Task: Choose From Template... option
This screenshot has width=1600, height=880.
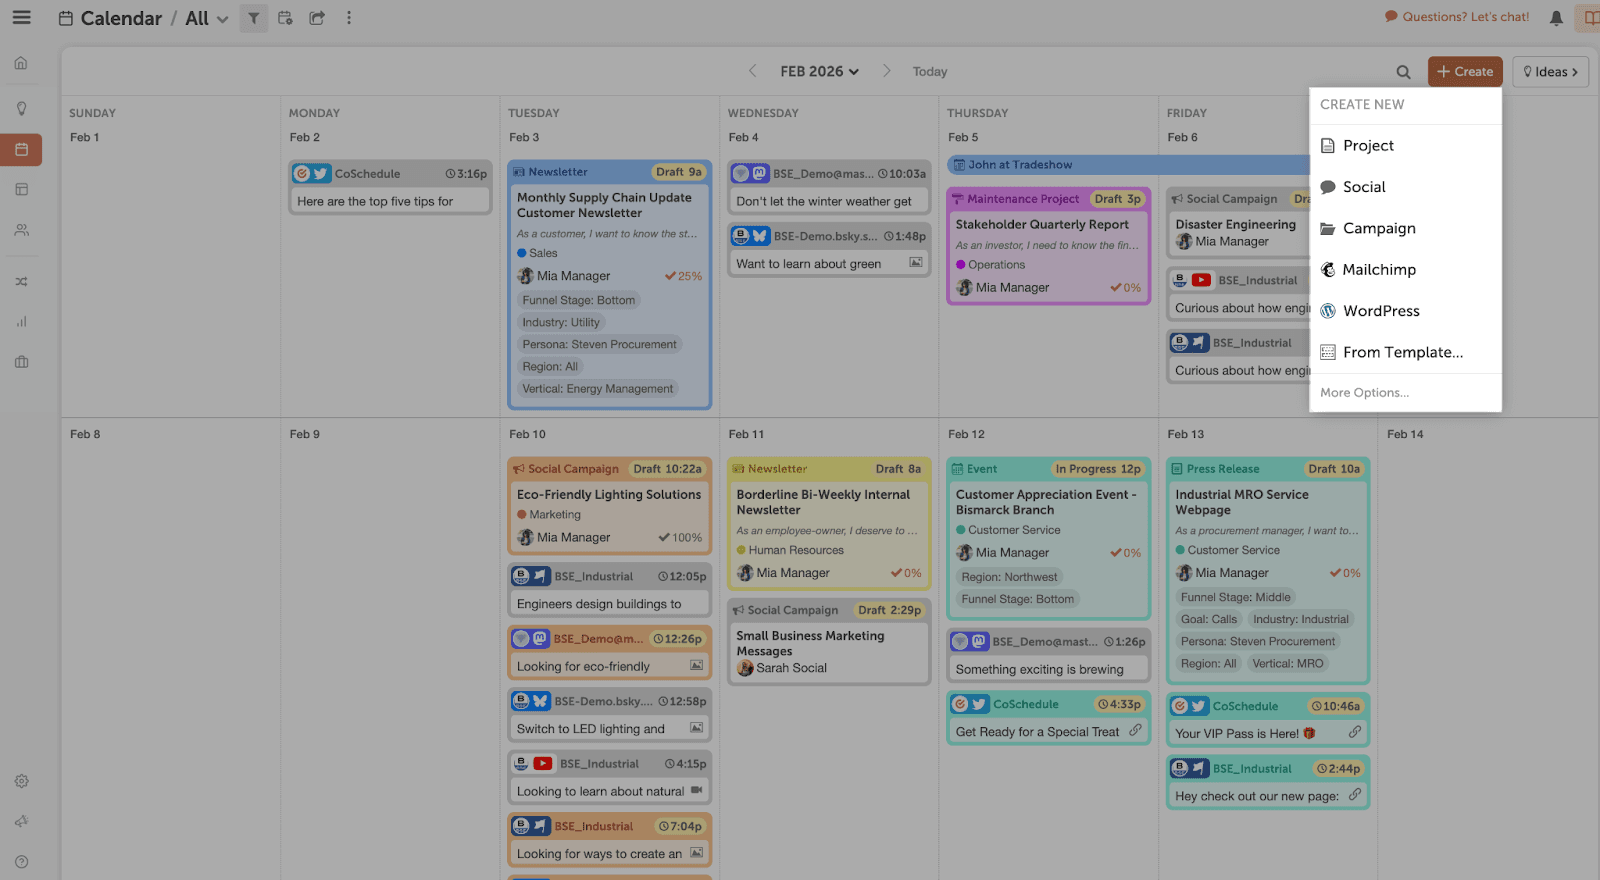Action: tap(1405, 352)
